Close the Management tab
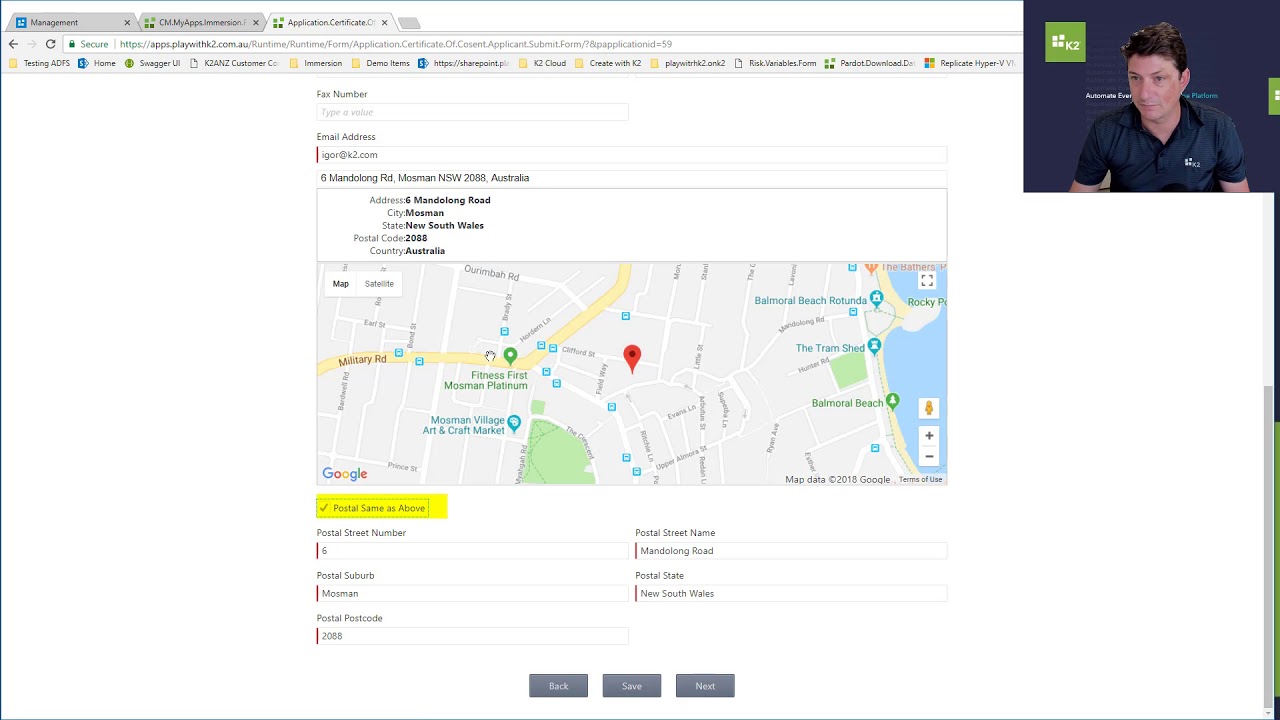Screen dimensions: 1280x720 coord(127,22)
